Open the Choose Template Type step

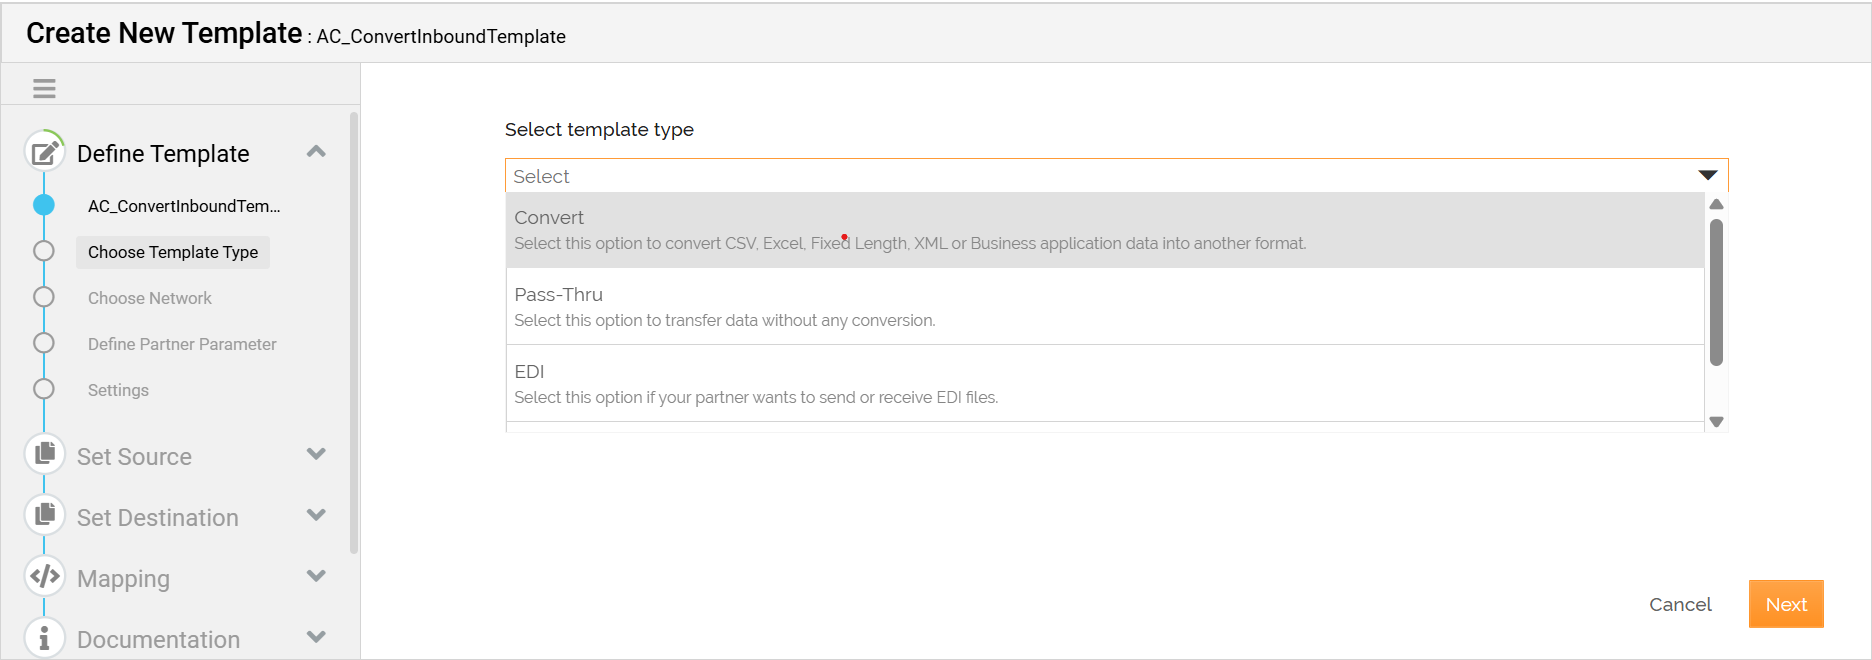[x=173, y=252]
